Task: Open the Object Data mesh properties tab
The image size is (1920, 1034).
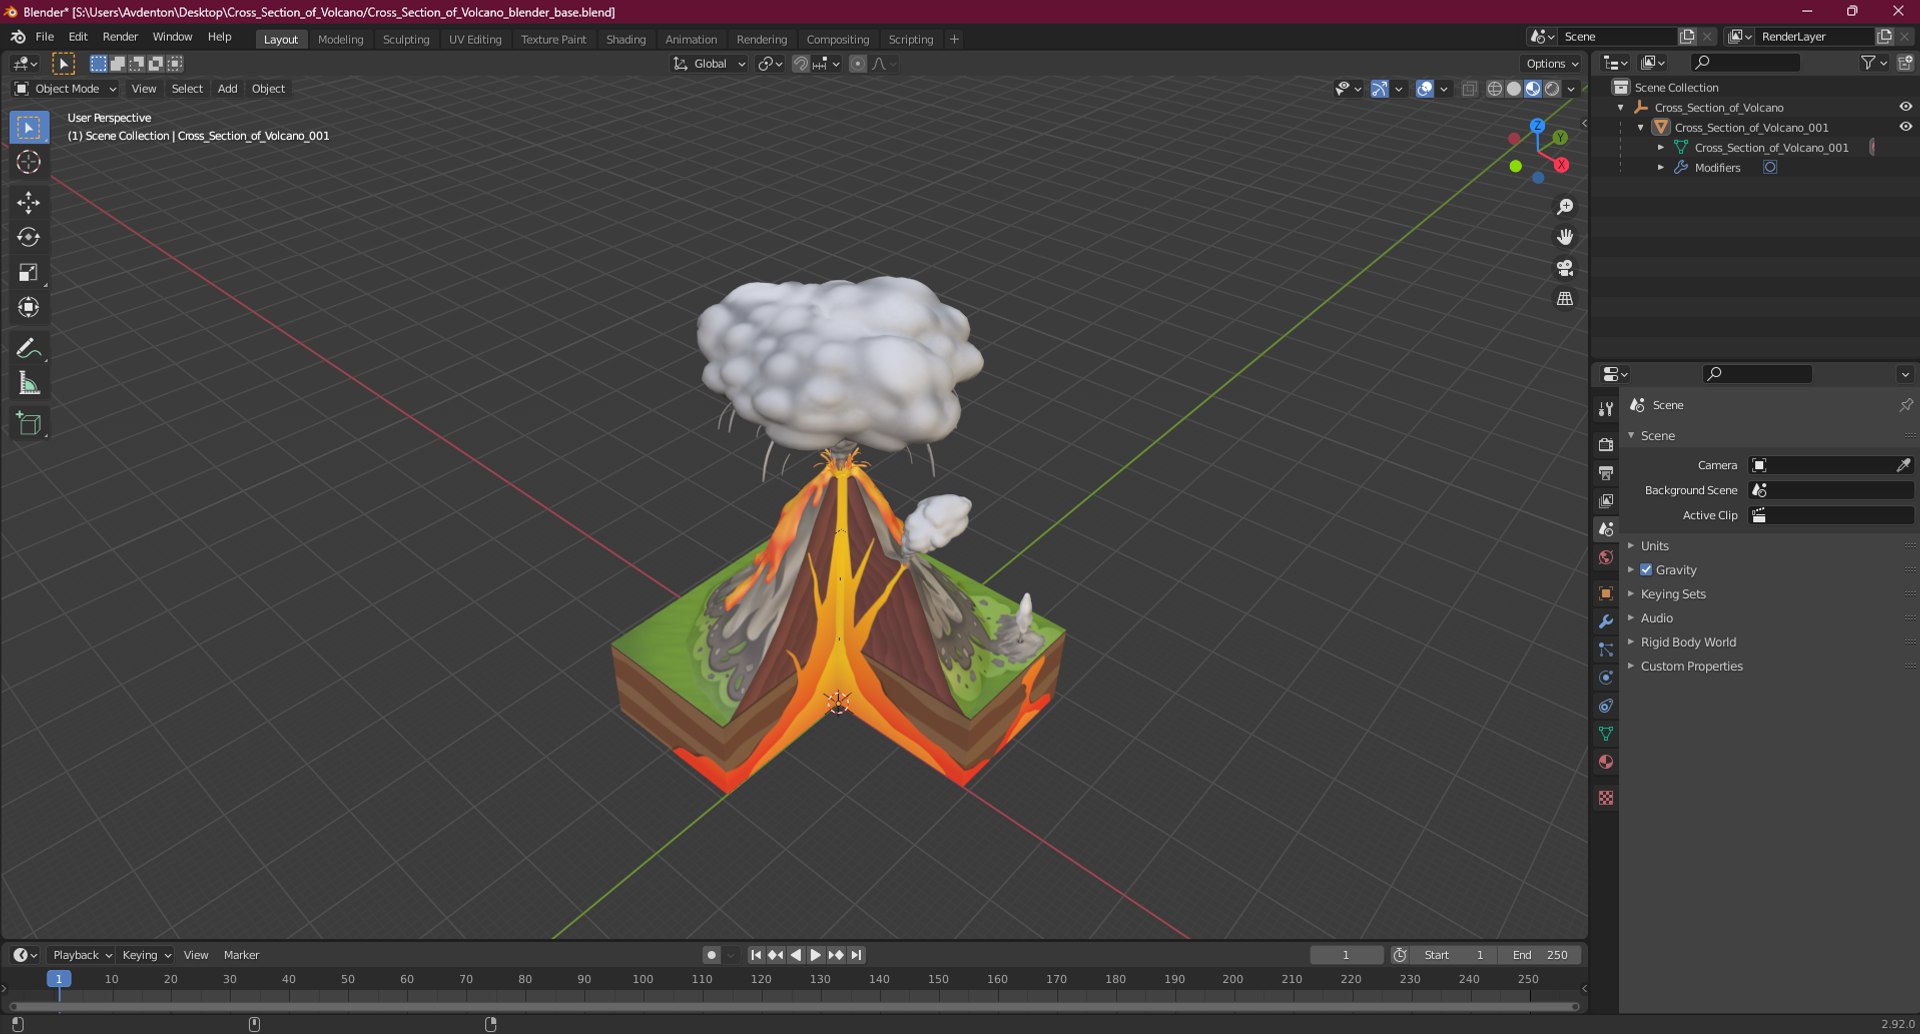Action: pos(1606,733)
